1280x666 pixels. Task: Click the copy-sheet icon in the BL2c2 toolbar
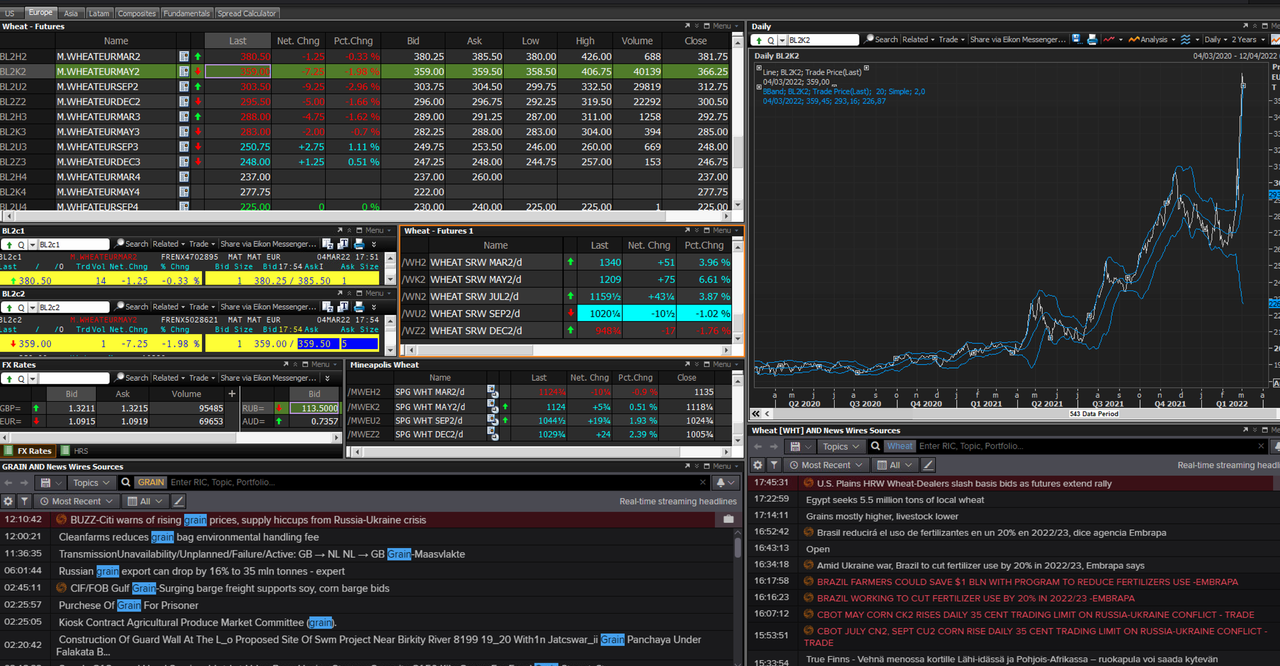327,305
